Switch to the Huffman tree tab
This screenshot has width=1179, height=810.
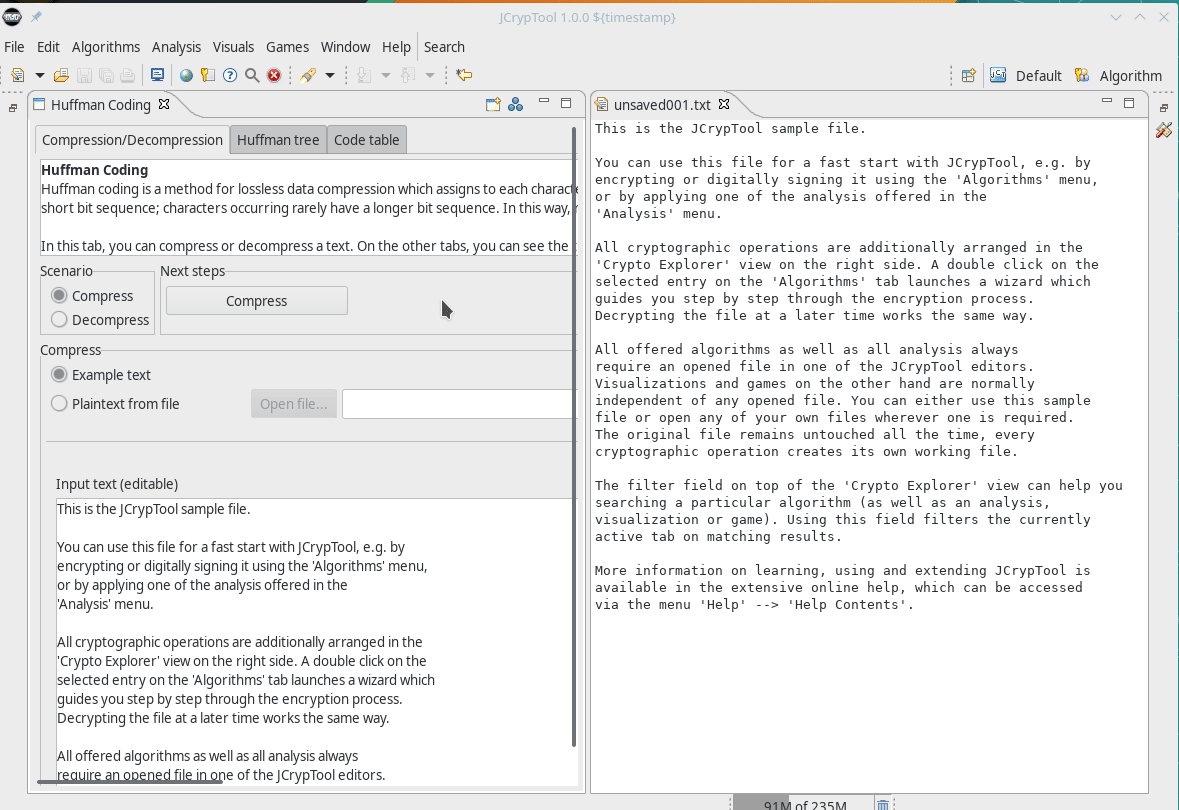(x=278, y=139)
